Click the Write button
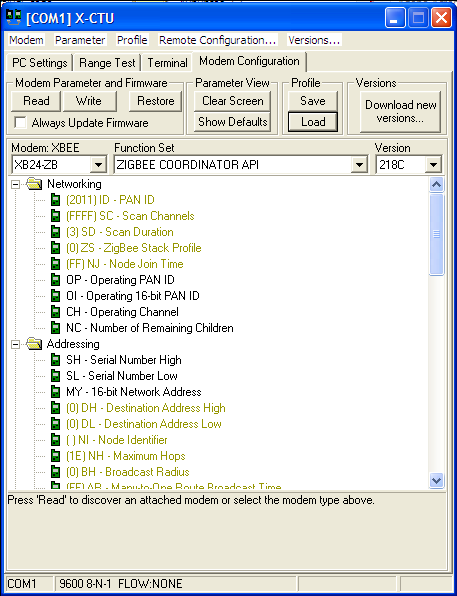 tap(89, 101)
